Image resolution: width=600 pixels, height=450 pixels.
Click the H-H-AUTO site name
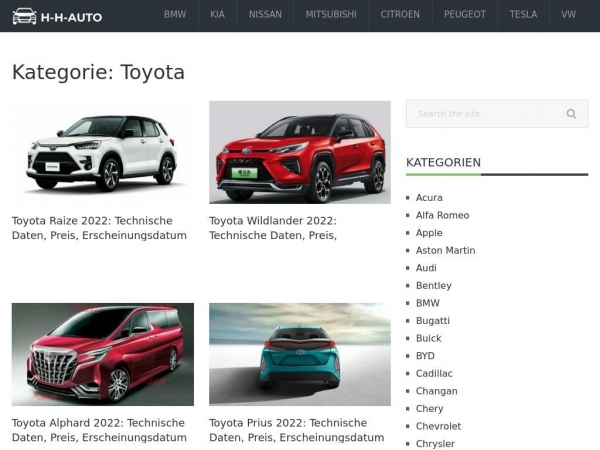(x=71, y=18)
